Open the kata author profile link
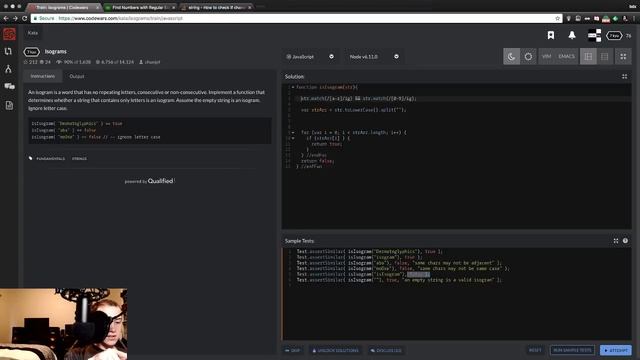 pyautogui.click(x=150, y=62)
